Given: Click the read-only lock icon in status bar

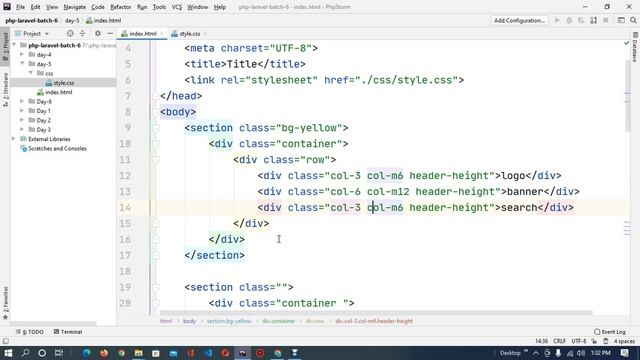Looking at the screenshot, I should (594, 341).
